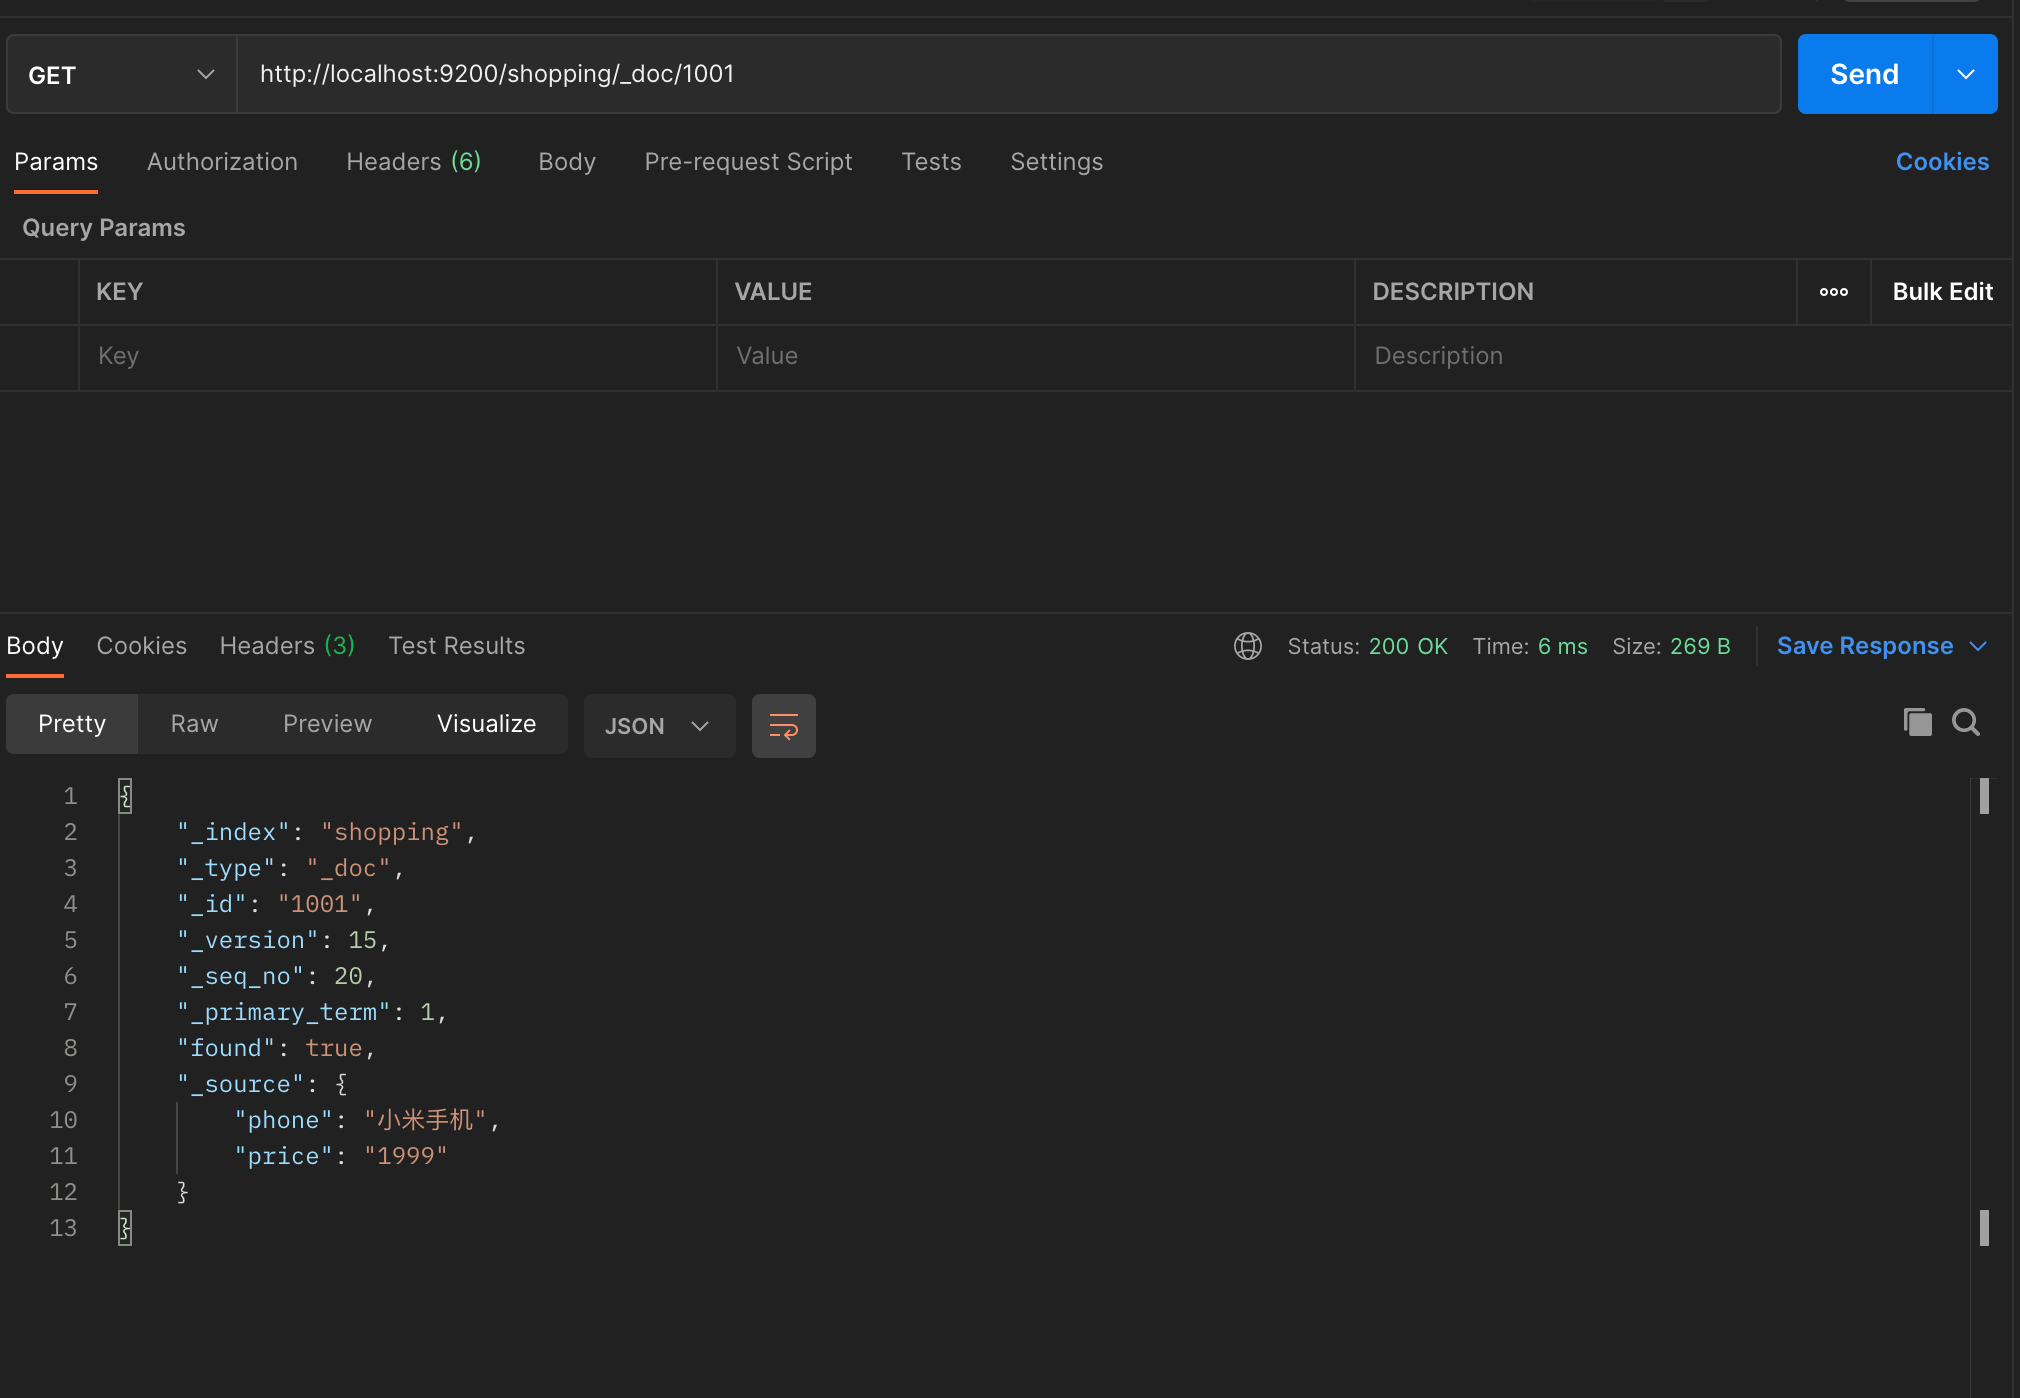
Task: Select the response Body tab
Action: (35, 646)
